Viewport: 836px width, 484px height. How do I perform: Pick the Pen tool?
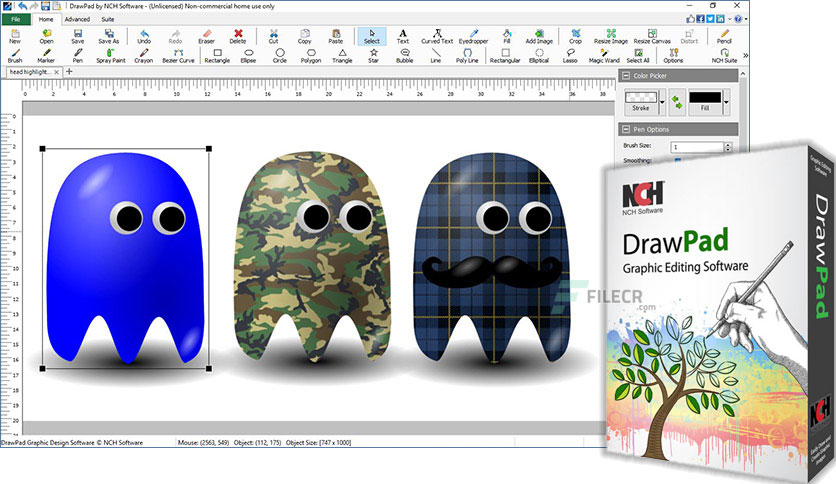(78, 56)
